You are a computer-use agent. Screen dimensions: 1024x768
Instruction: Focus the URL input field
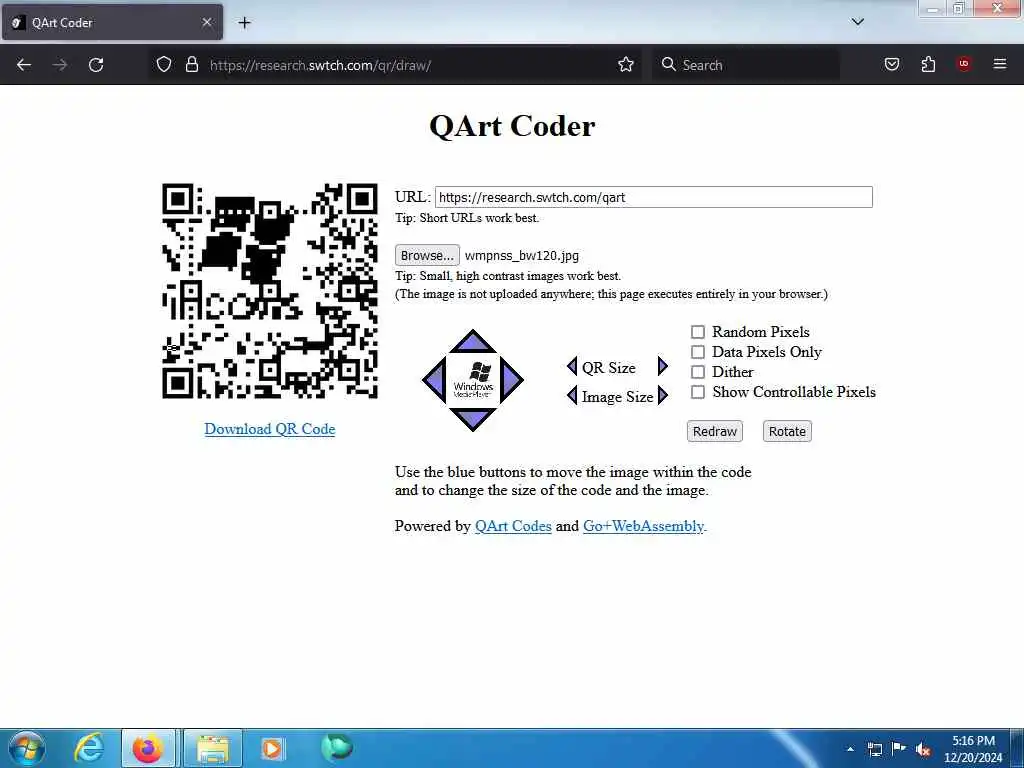coord(654,197)
